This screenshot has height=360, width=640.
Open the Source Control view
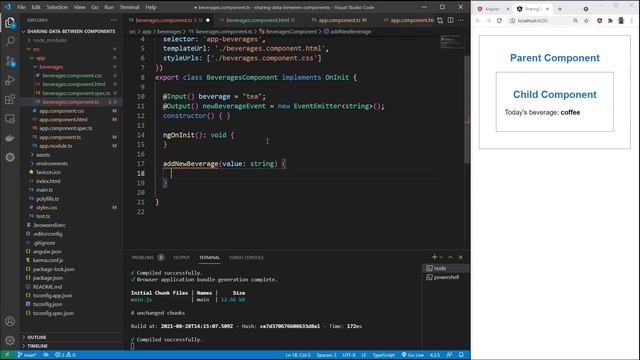10,61
